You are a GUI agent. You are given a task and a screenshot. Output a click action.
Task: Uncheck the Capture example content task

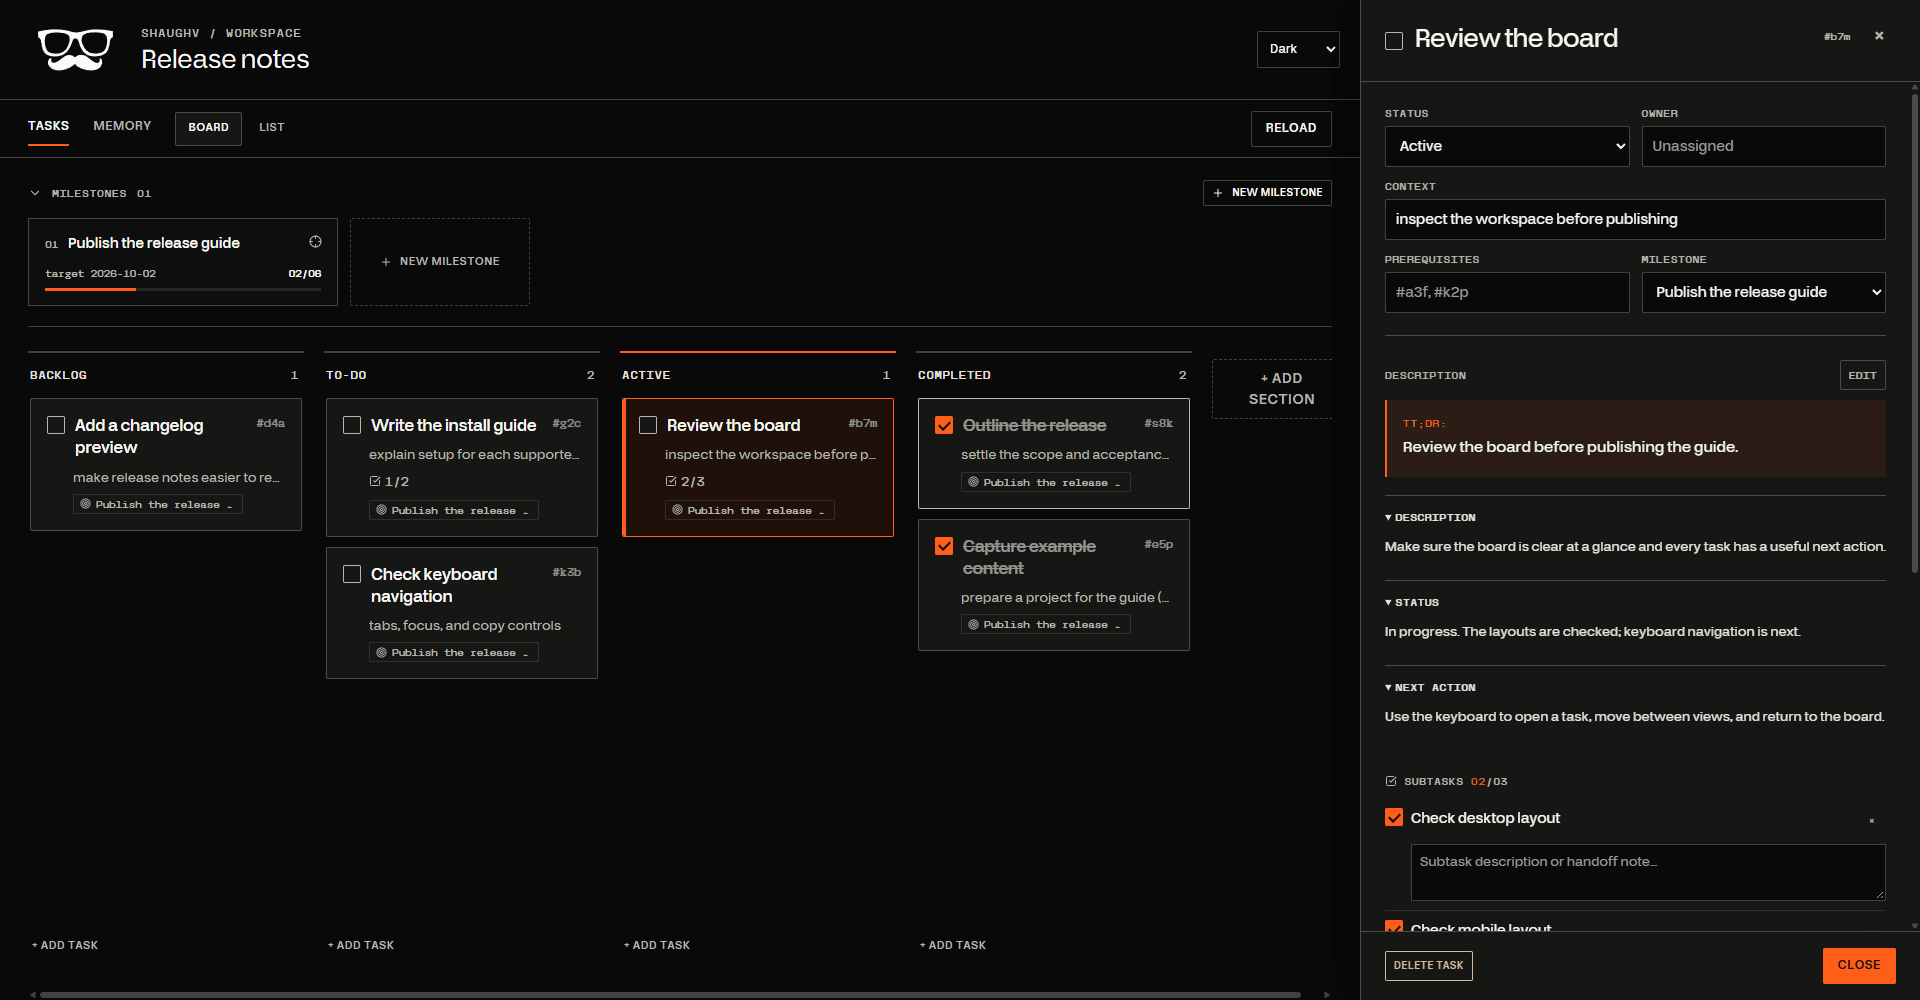pos(944,546)
